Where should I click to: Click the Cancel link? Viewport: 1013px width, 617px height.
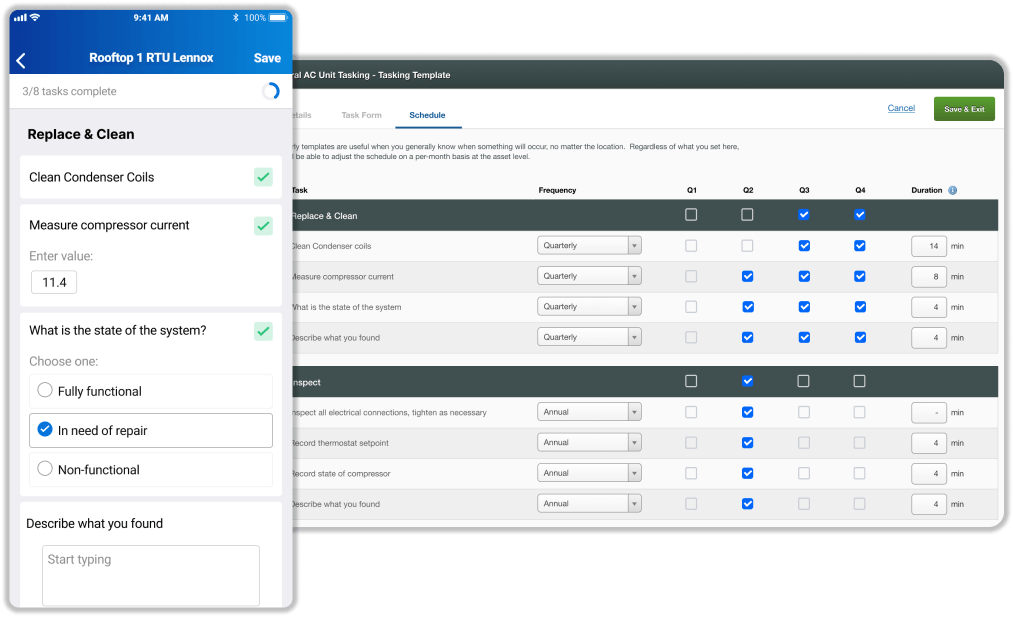coord(900,108)
